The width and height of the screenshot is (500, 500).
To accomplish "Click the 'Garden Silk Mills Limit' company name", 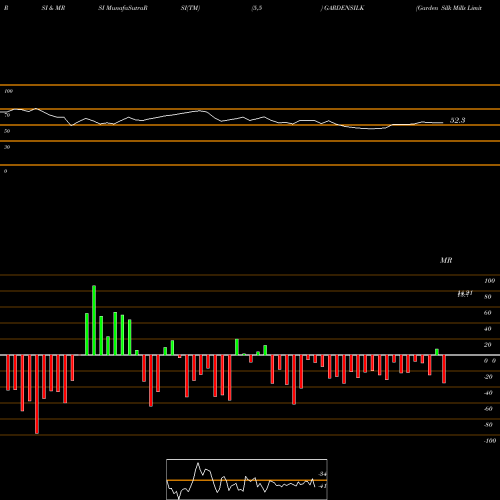I will [449, 8].
